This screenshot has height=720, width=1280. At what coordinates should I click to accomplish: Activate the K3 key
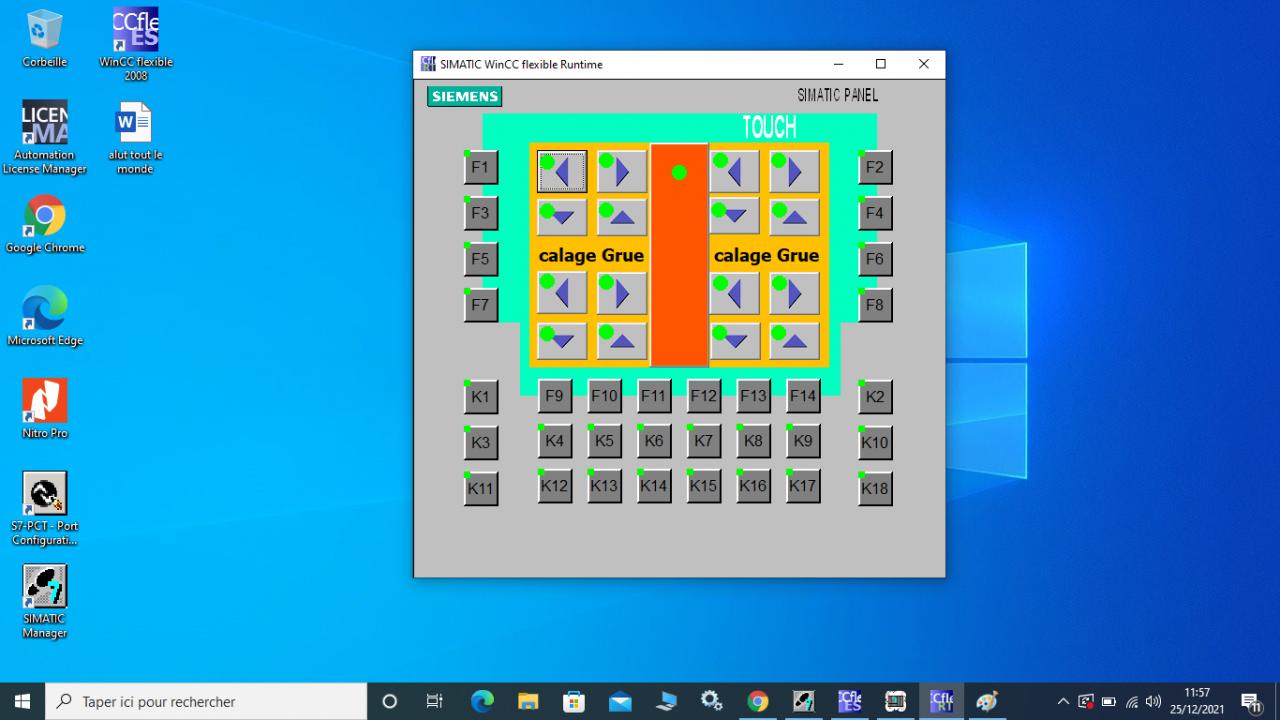(481, 443)
